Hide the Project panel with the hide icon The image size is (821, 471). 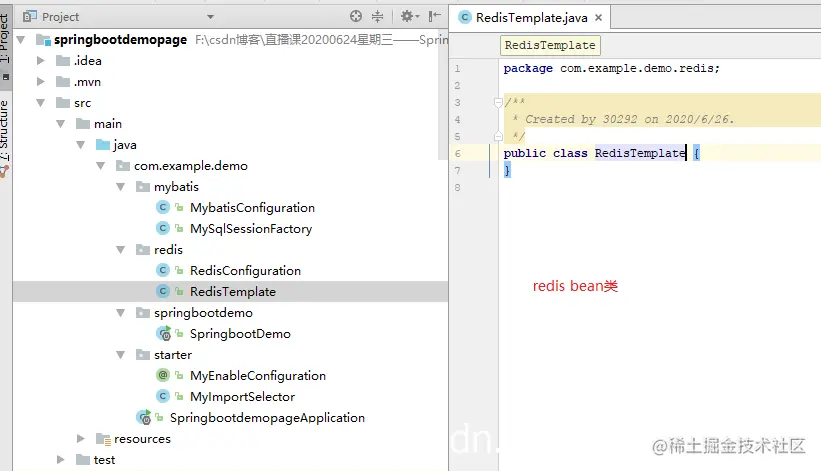[434, 16]
